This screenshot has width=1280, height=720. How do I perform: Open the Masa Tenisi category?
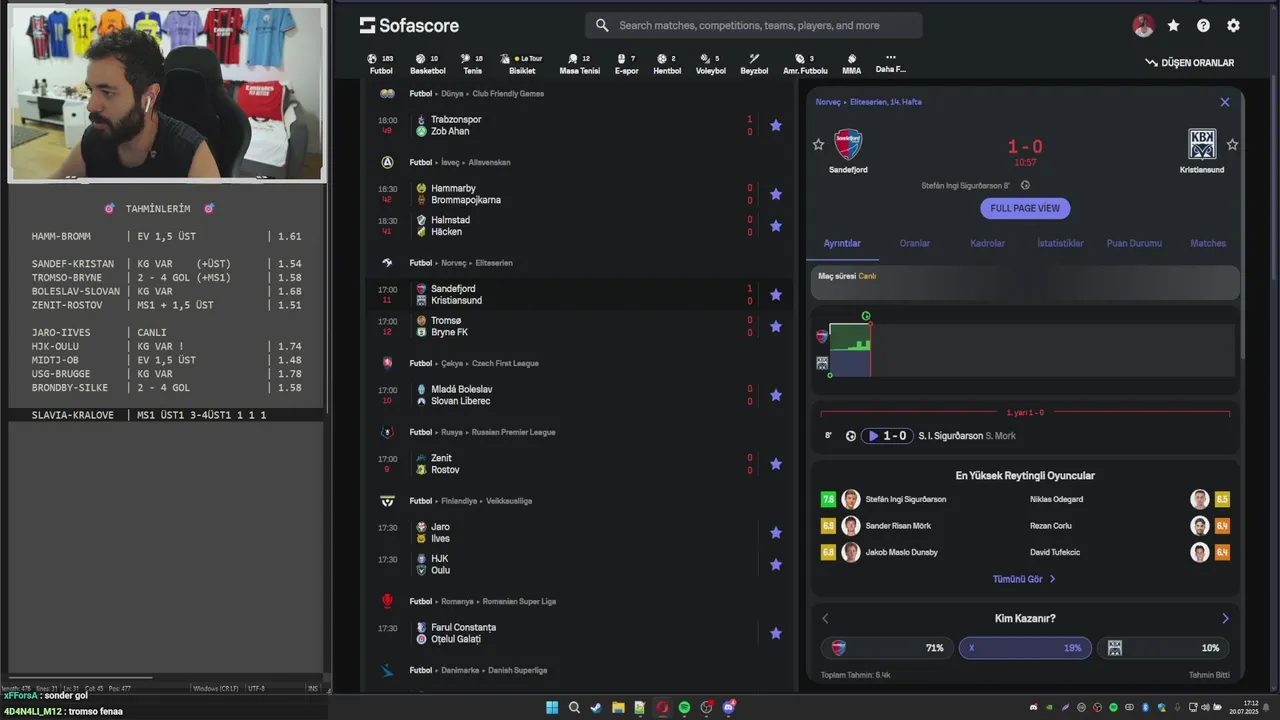579,64
